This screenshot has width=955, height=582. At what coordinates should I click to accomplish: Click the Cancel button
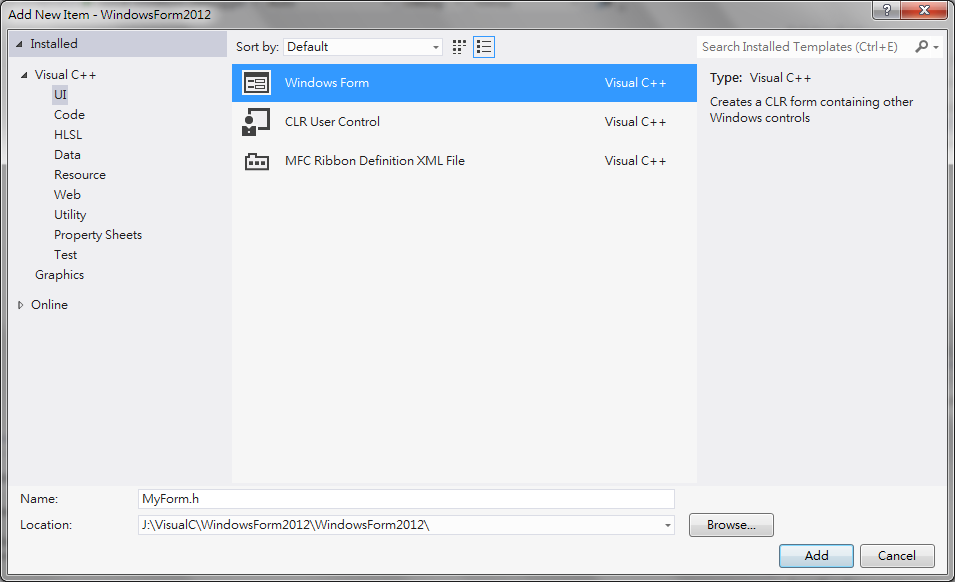pyautogui.click(x=897, y=556)
